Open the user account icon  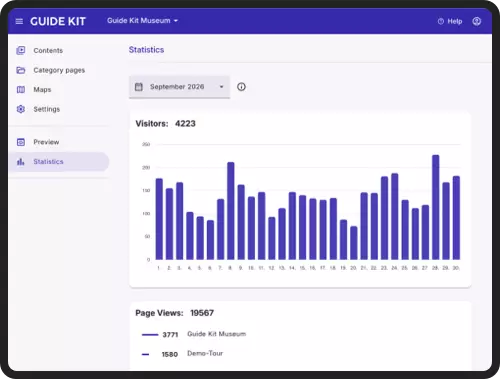(x=477, y=21)
